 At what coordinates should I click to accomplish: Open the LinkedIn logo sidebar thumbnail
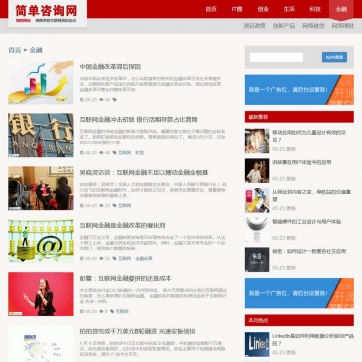tap(257, 344)
